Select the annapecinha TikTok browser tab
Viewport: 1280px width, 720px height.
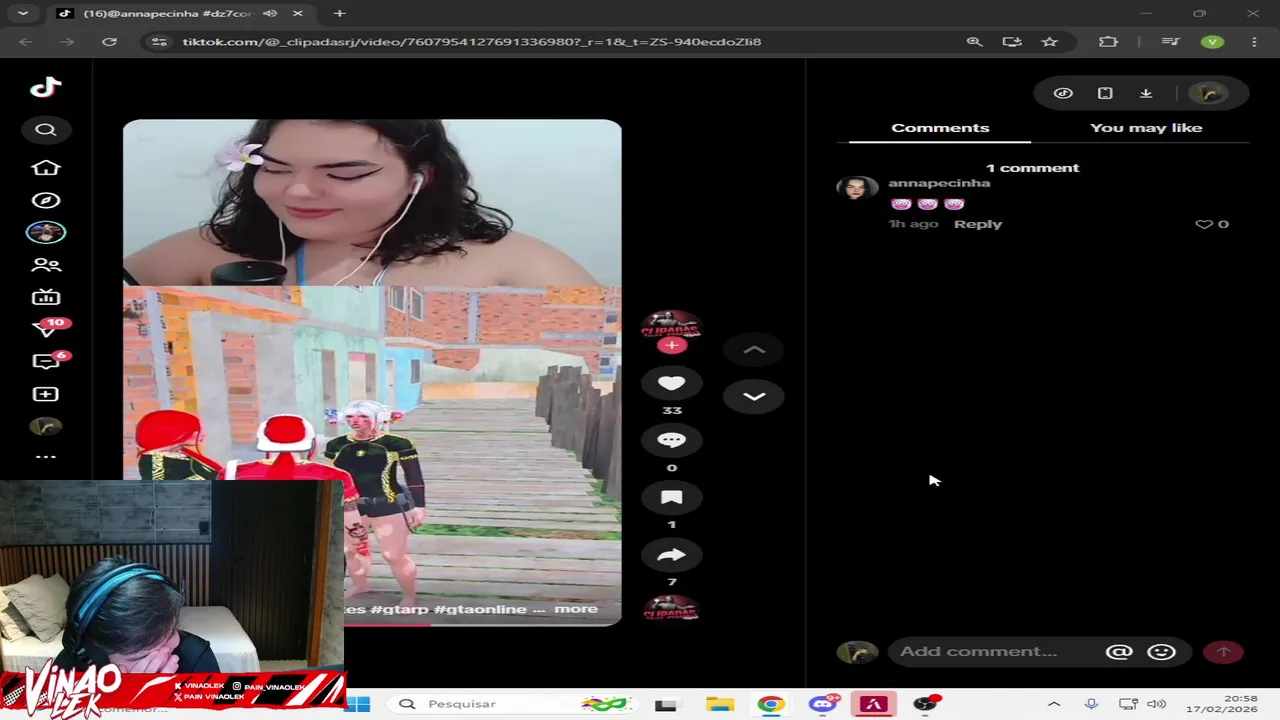tap(181, 13)
